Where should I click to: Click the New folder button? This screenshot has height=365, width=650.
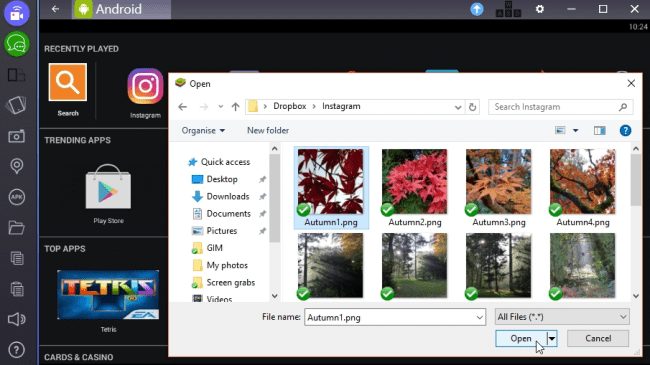[268, 131]
